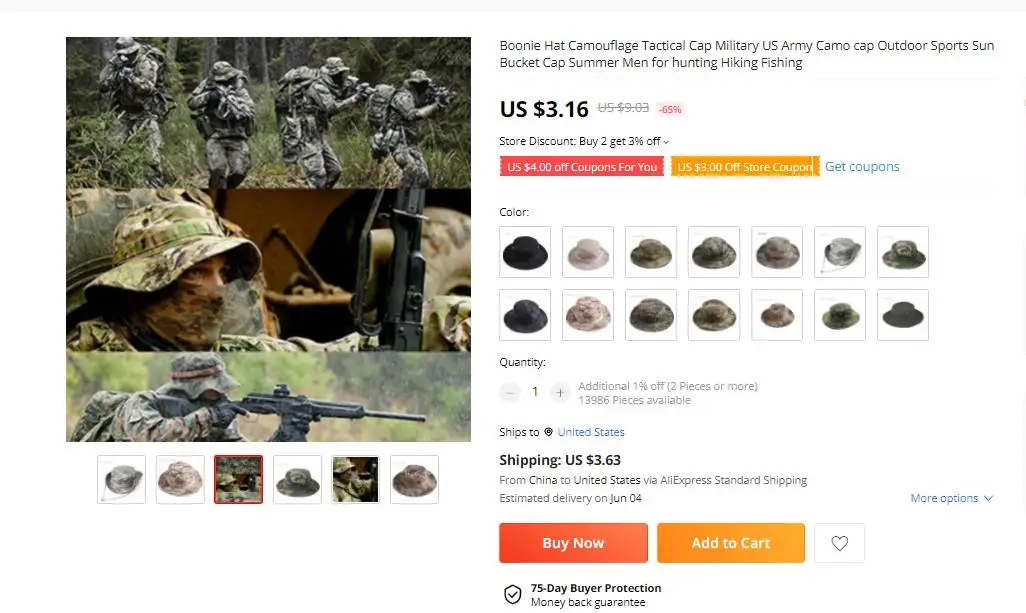Screen dimensions: 1026x613
Task: Choose the grey hat with chin strap
Action: pos(840,252)
